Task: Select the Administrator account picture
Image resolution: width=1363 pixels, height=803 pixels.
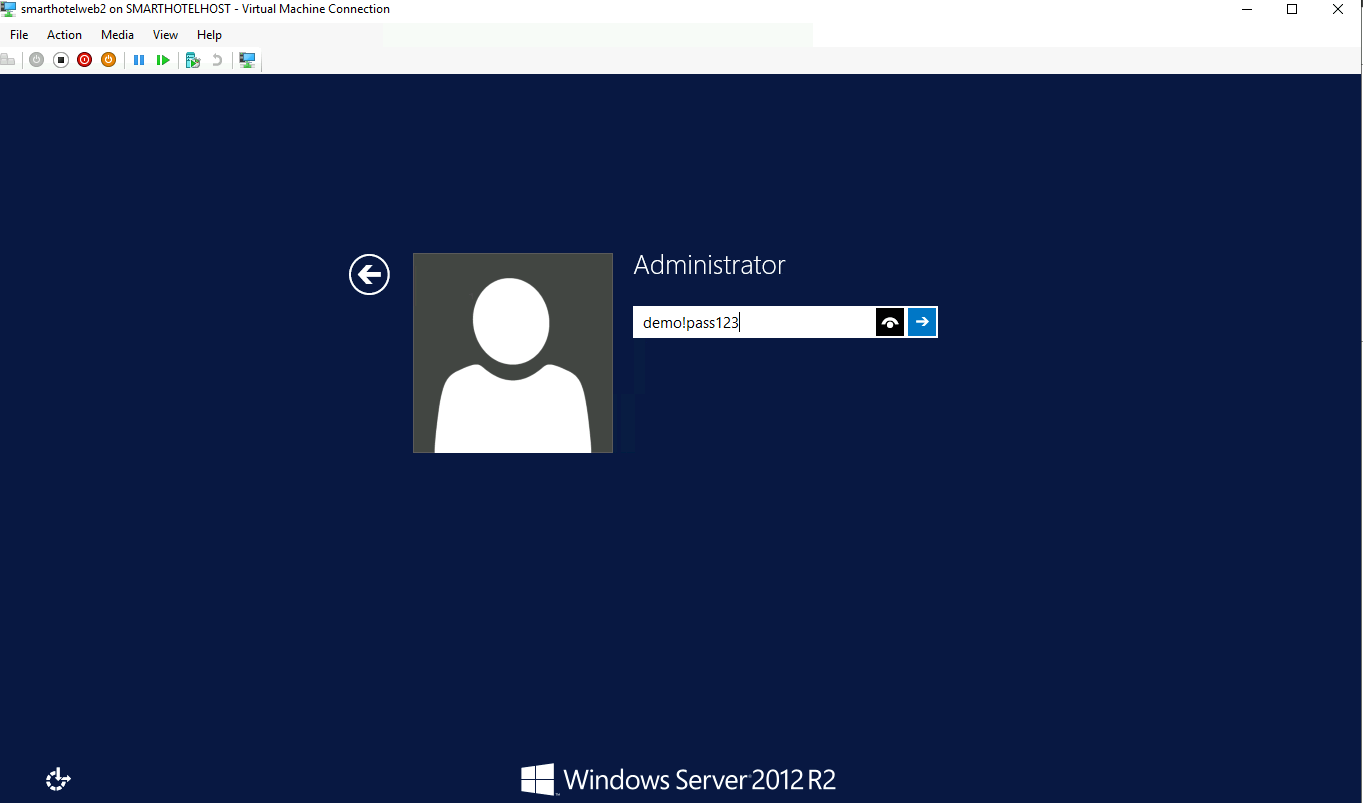Action: point(513,353)
